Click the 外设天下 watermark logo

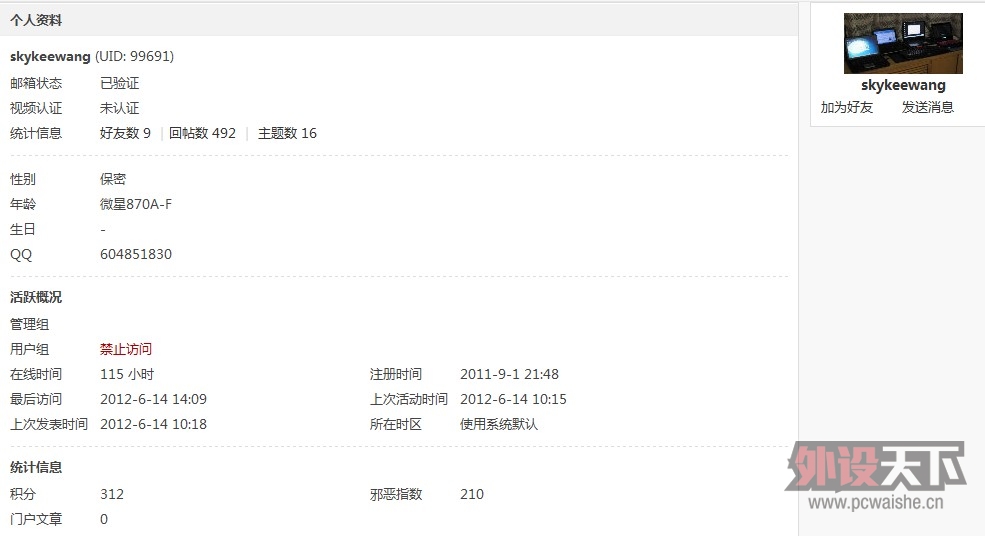pos(875,466)
